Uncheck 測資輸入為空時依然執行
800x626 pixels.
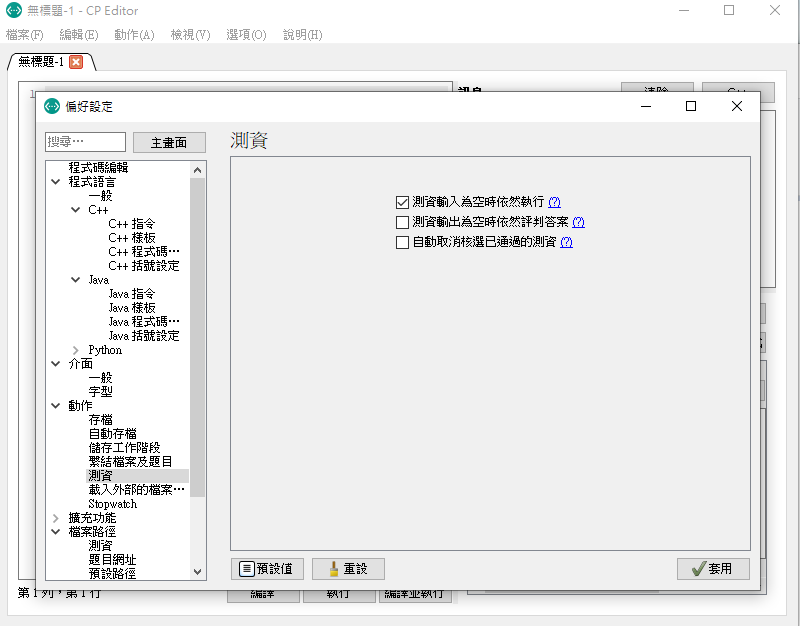tap(403, 202)
